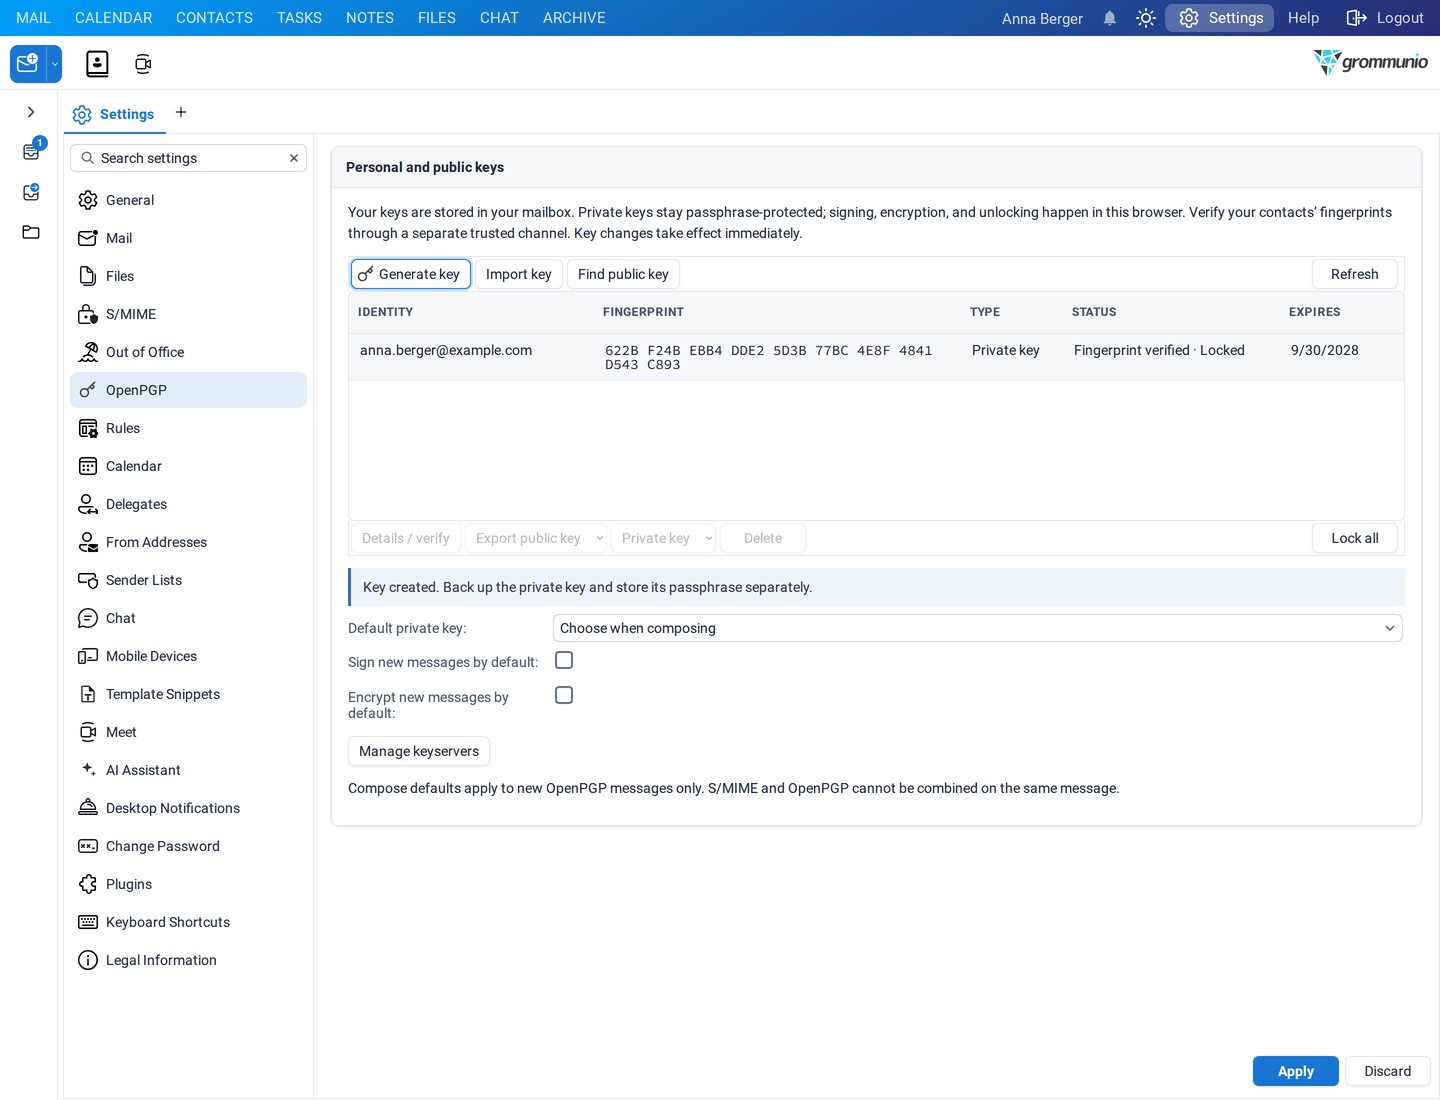Click the Import key button
Screen dimensions: 1440x1100
(x=518, y=274)
